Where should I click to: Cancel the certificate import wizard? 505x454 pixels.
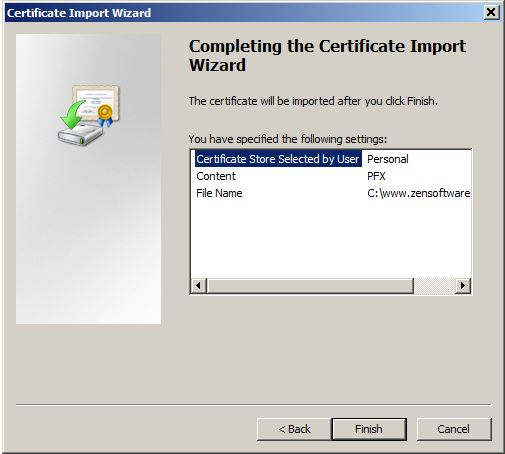click(x=454, y=429)
